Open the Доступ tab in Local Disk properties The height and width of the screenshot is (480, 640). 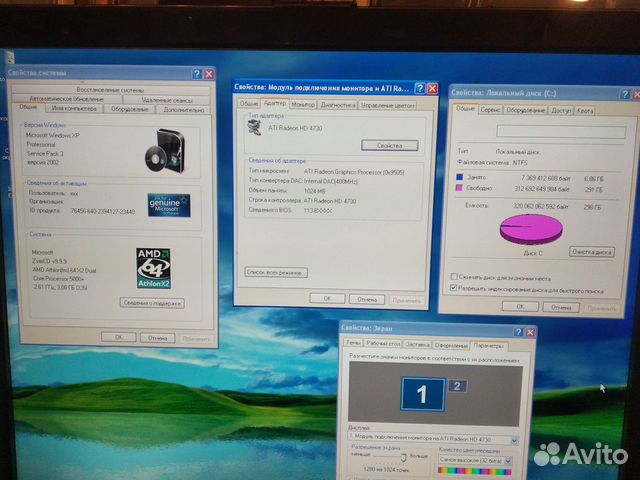(x=561, y=111)
